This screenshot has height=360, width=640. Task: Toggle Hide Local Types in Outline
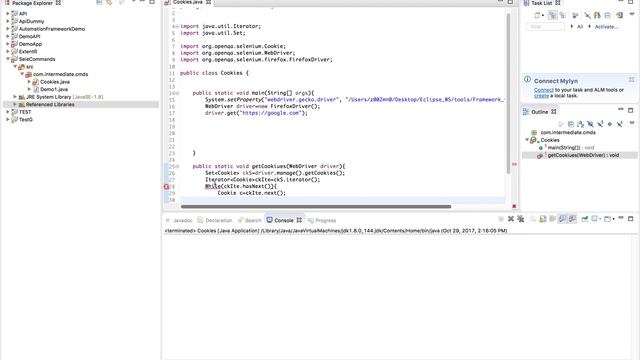(620, 124)
